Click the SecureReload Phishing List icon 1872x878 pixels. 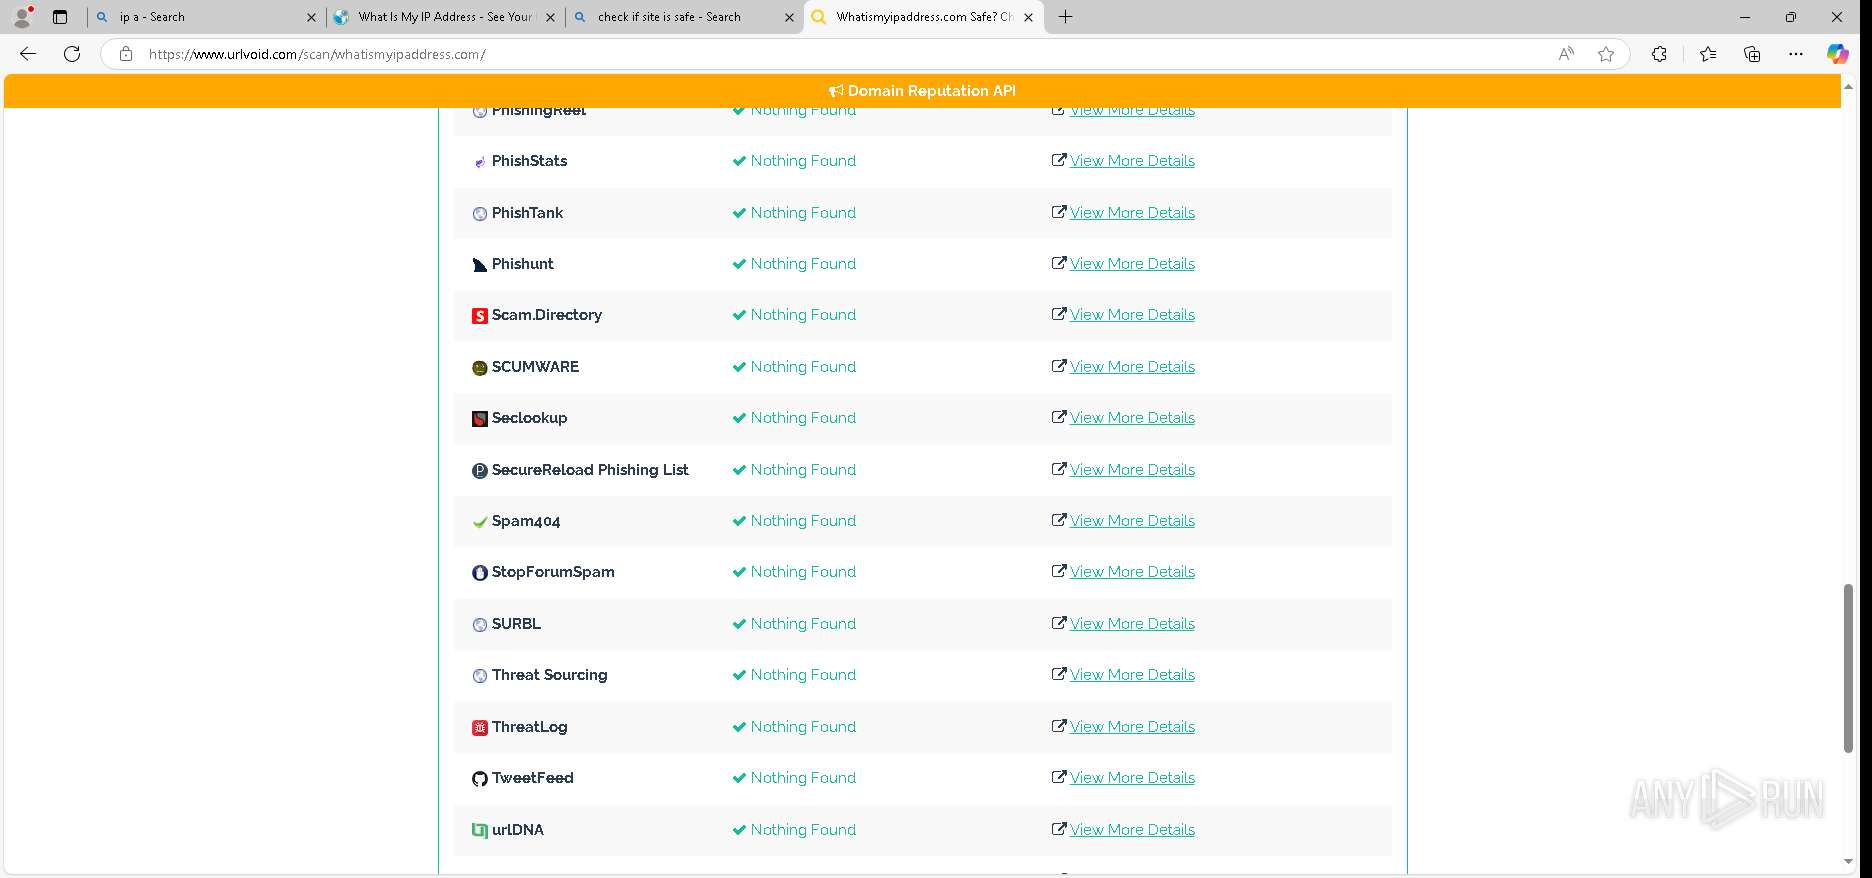click(x=480, y=471)
